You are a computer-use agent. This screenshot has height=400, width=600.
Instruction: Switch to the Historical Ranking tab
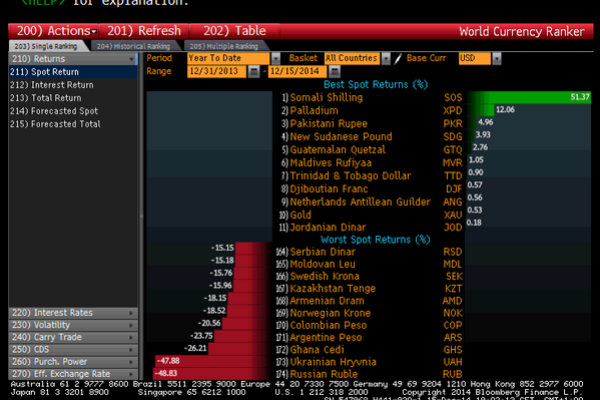click(133, 46)
